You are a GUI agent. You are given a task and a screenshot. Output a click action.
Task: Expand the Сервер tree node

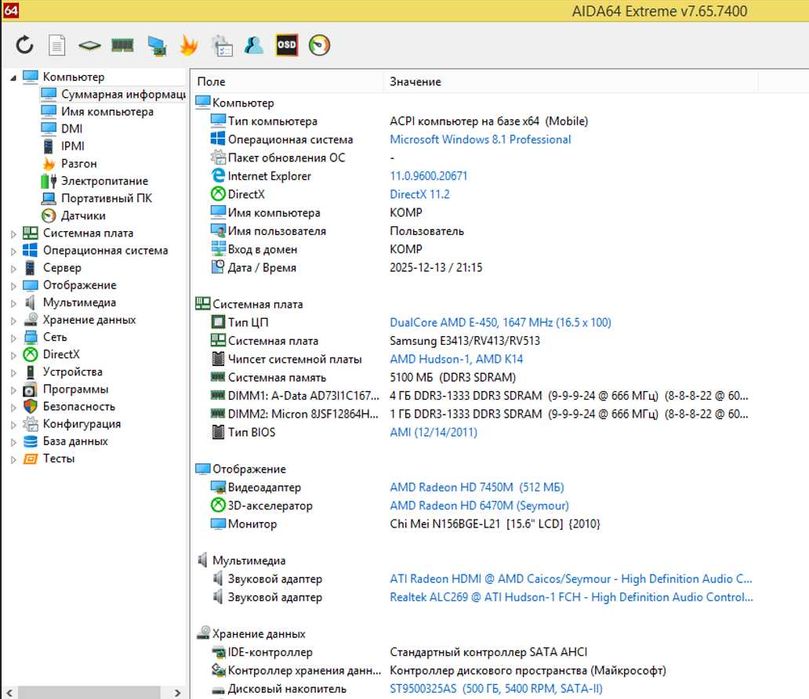[x=13, y=268]
